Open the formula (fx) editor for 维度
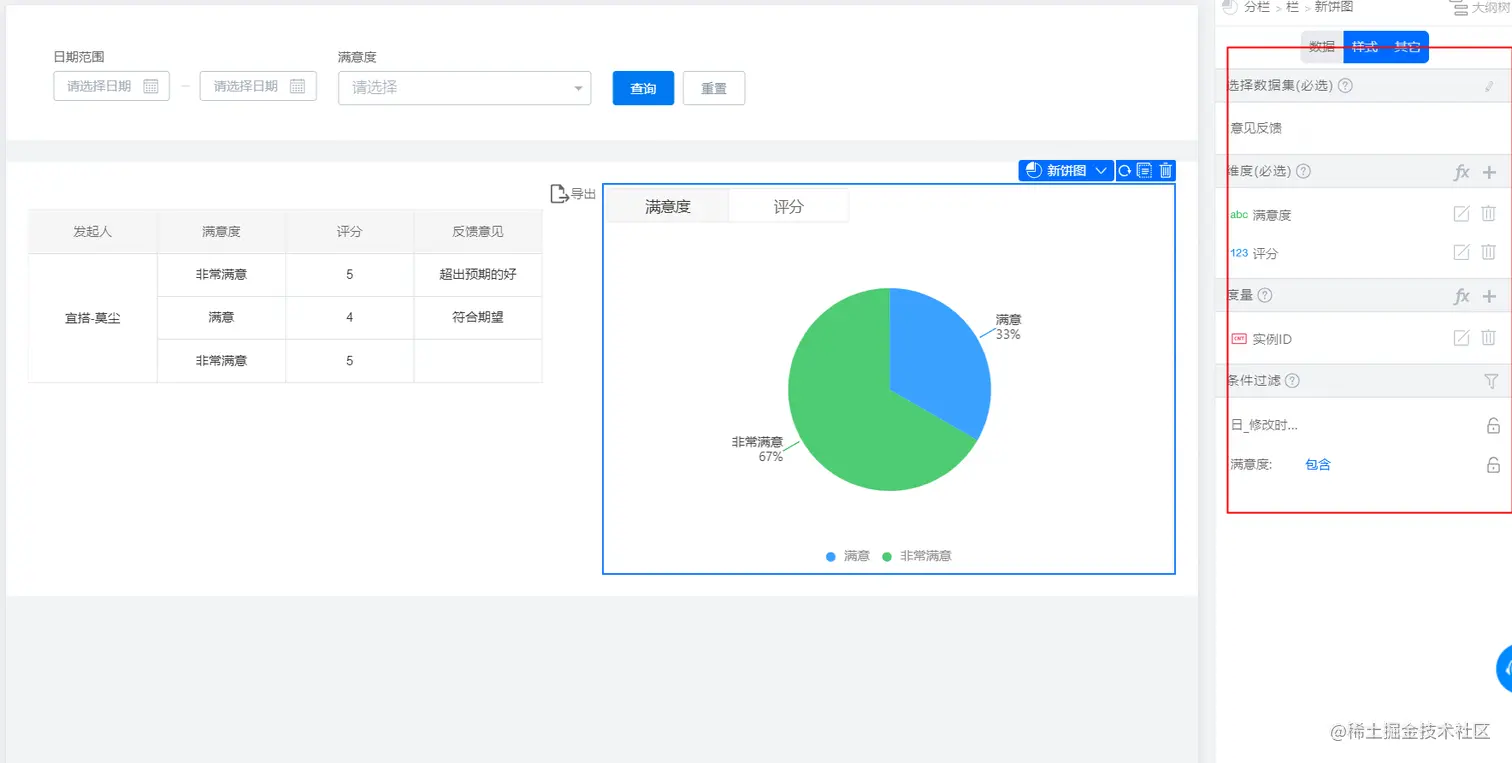1512x763 pixels. (1461, 172)
